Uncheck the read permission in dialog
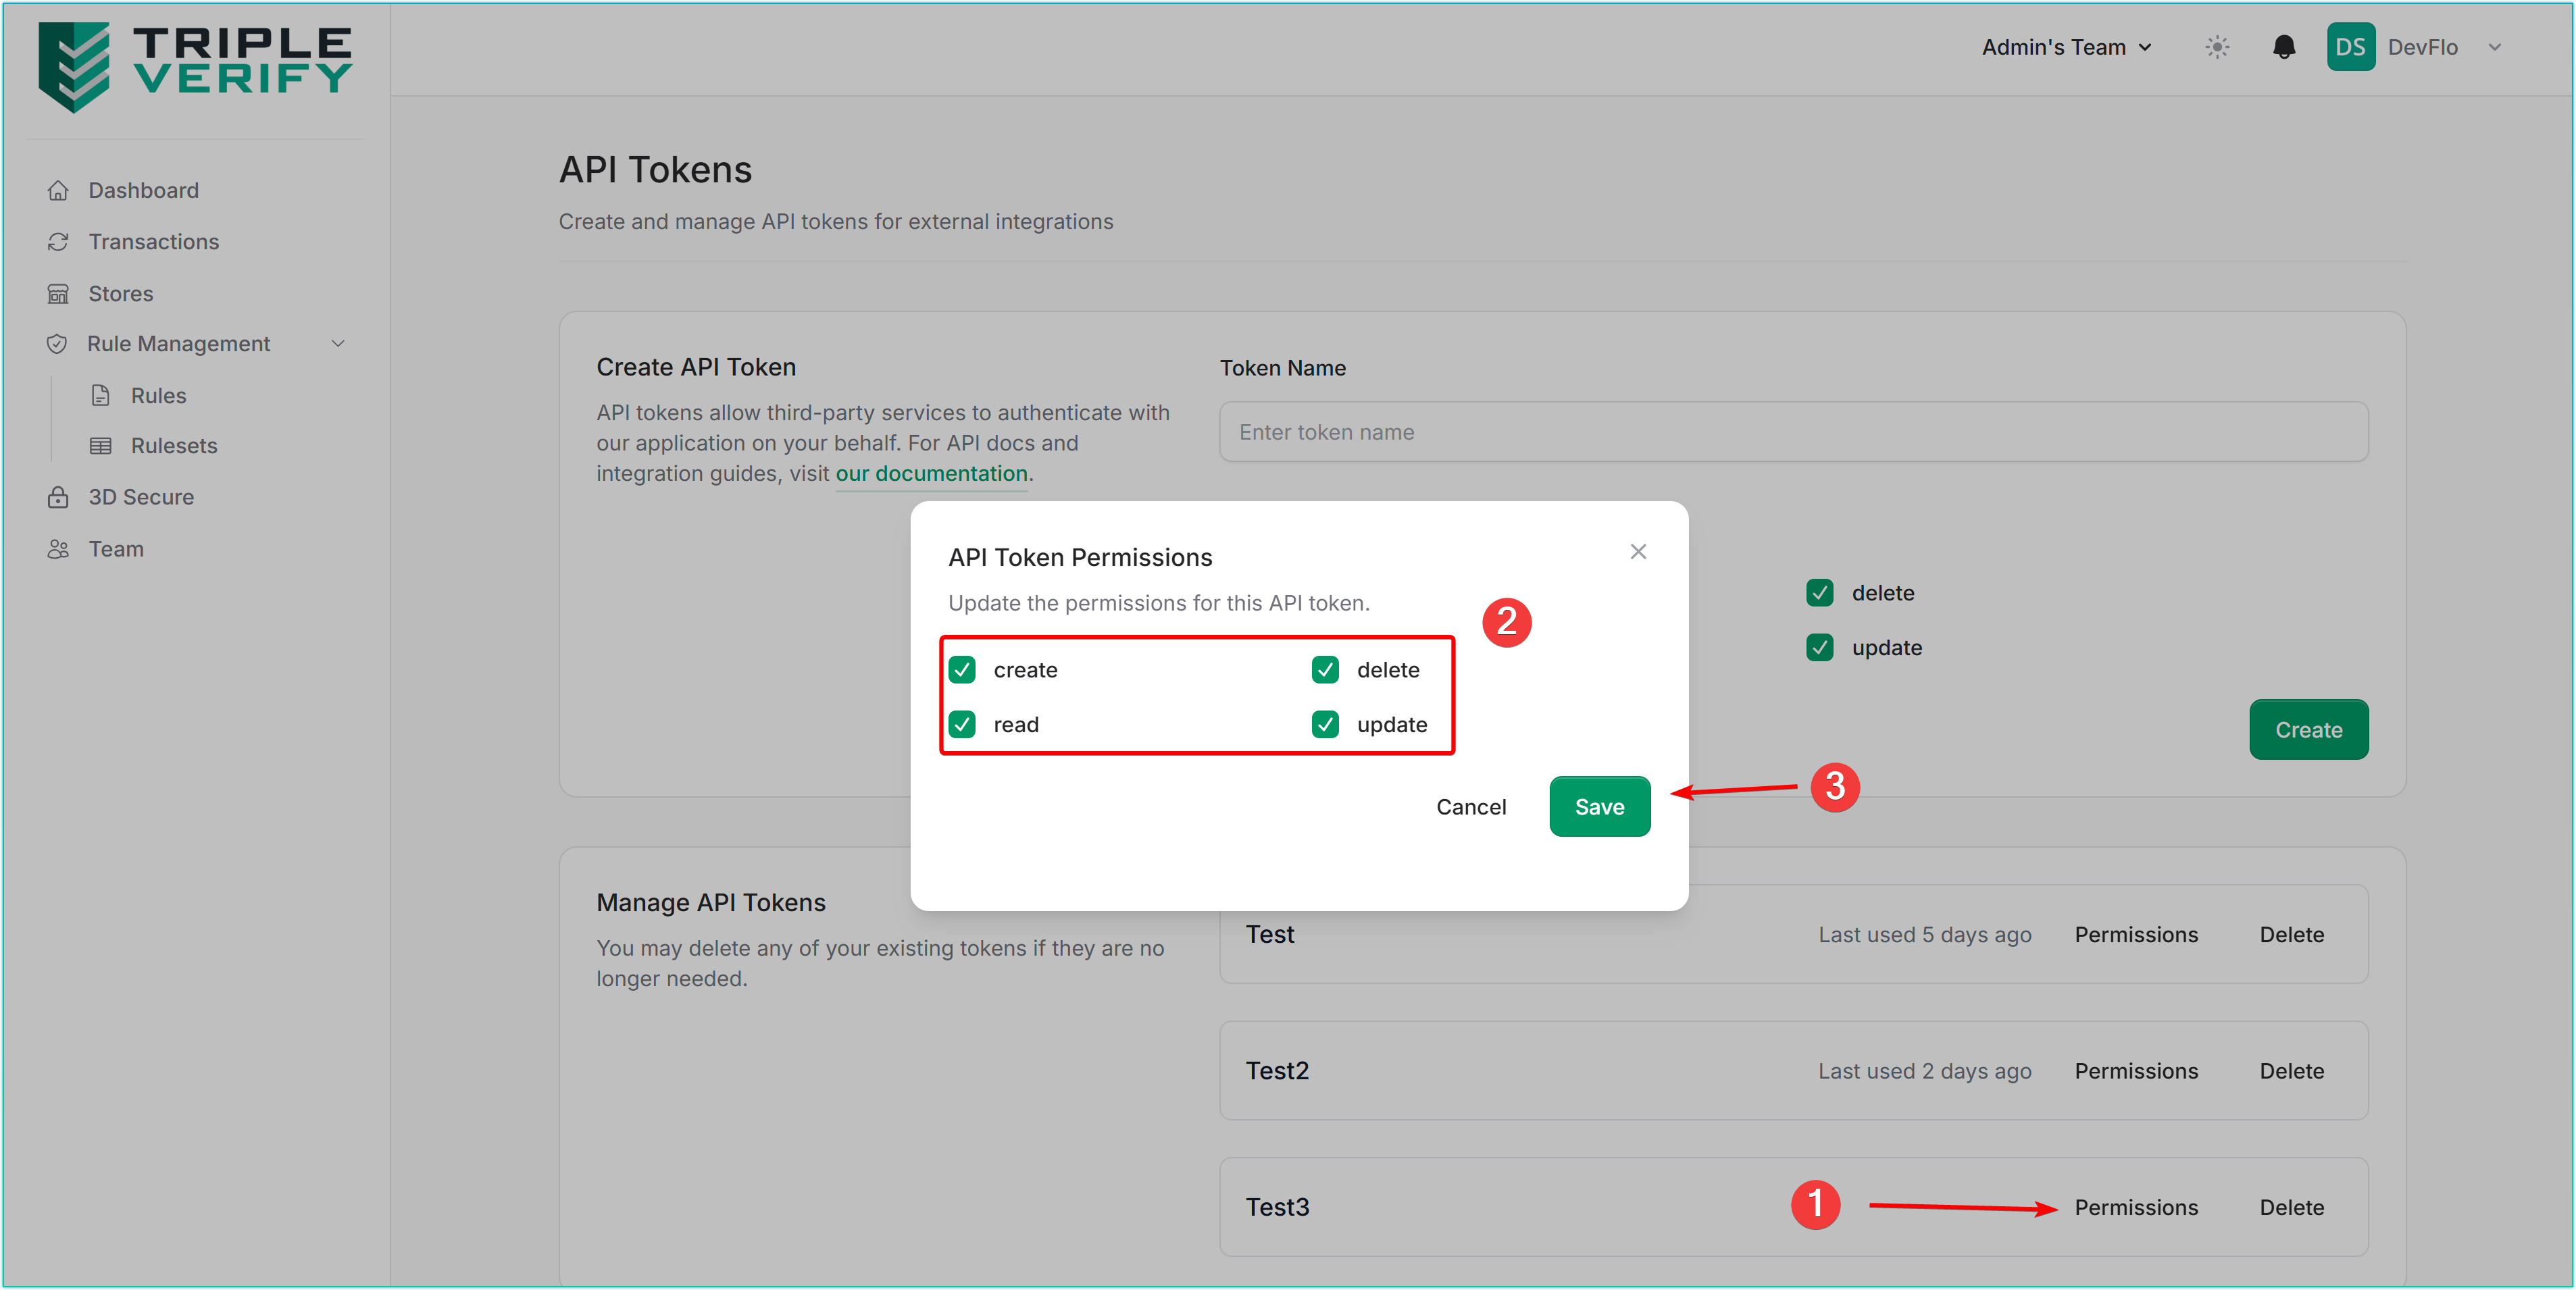Screen dimensions: 2576x1290 click(962, 724)
